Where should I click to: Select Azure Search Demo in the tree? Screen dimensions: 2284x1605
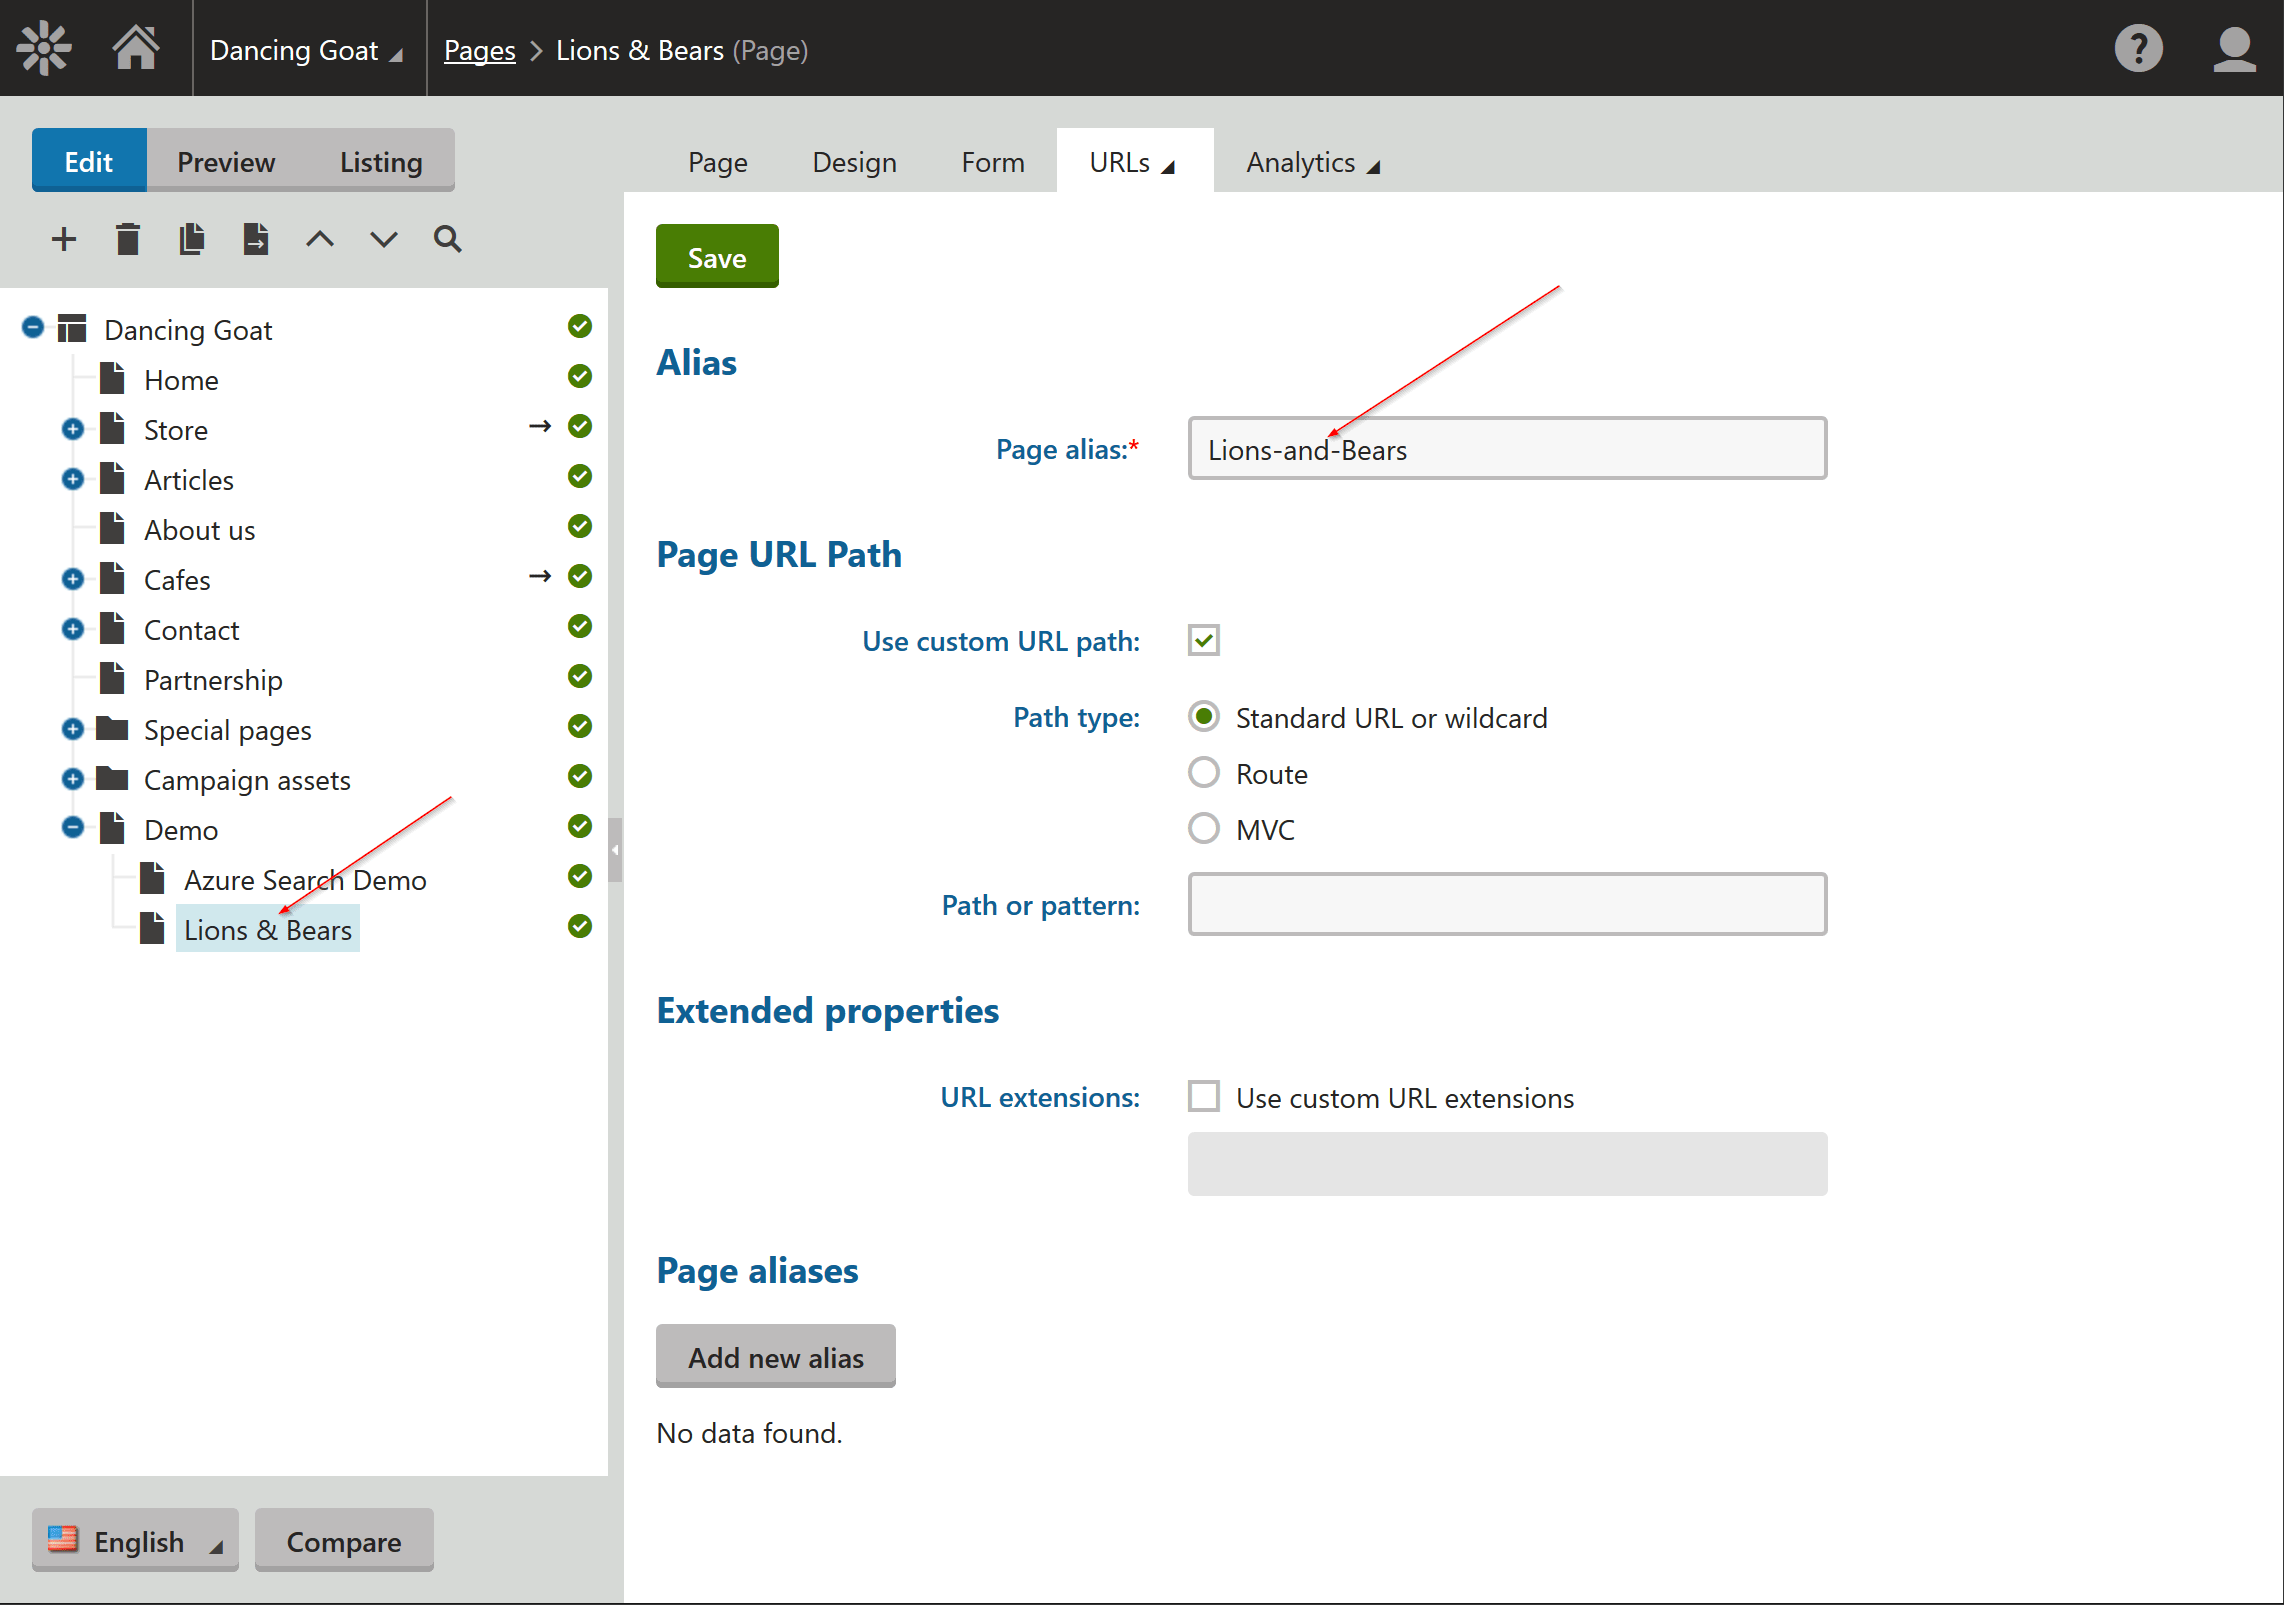(305, 880)
